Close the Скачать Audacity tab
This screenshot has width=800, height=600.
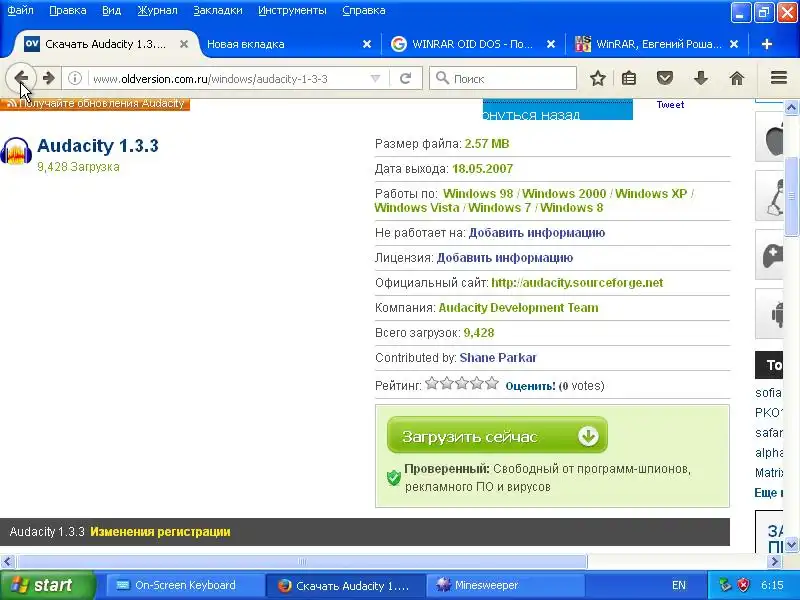tap(184, 44)
